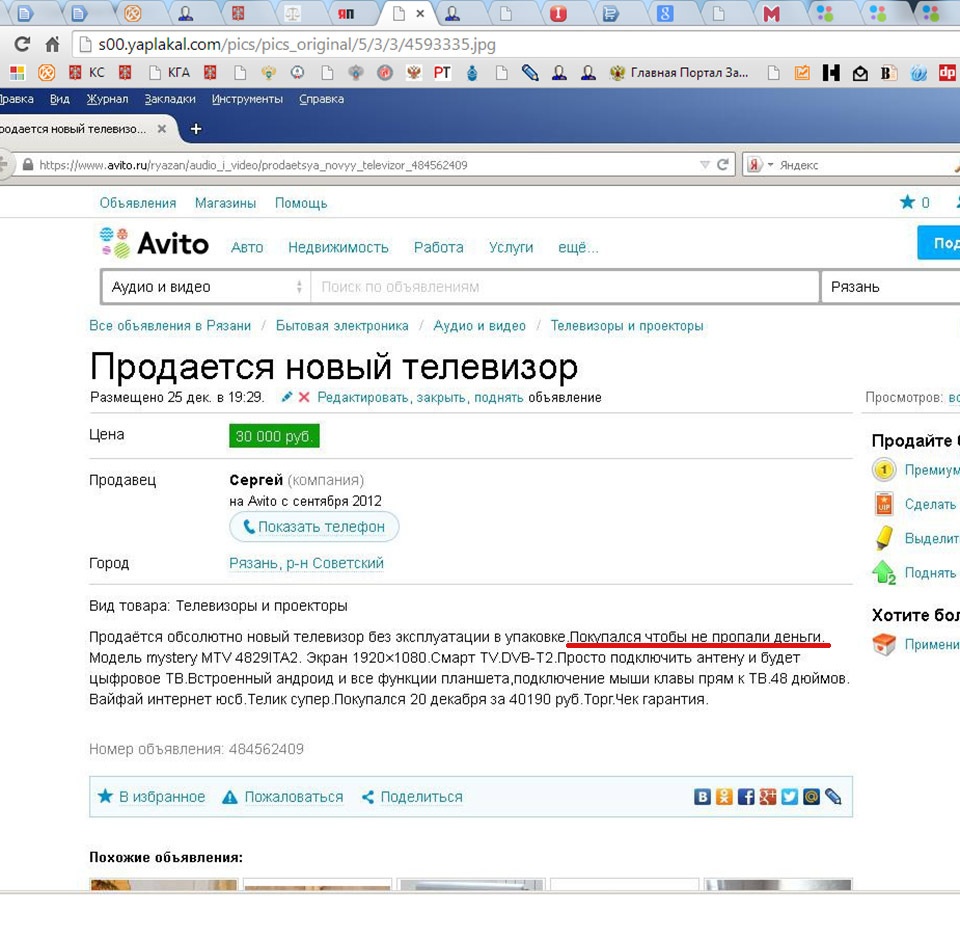Viewport: 960px width, 940px height.
Task: Share the ad on VKontakte
Action: coord(702,796)
